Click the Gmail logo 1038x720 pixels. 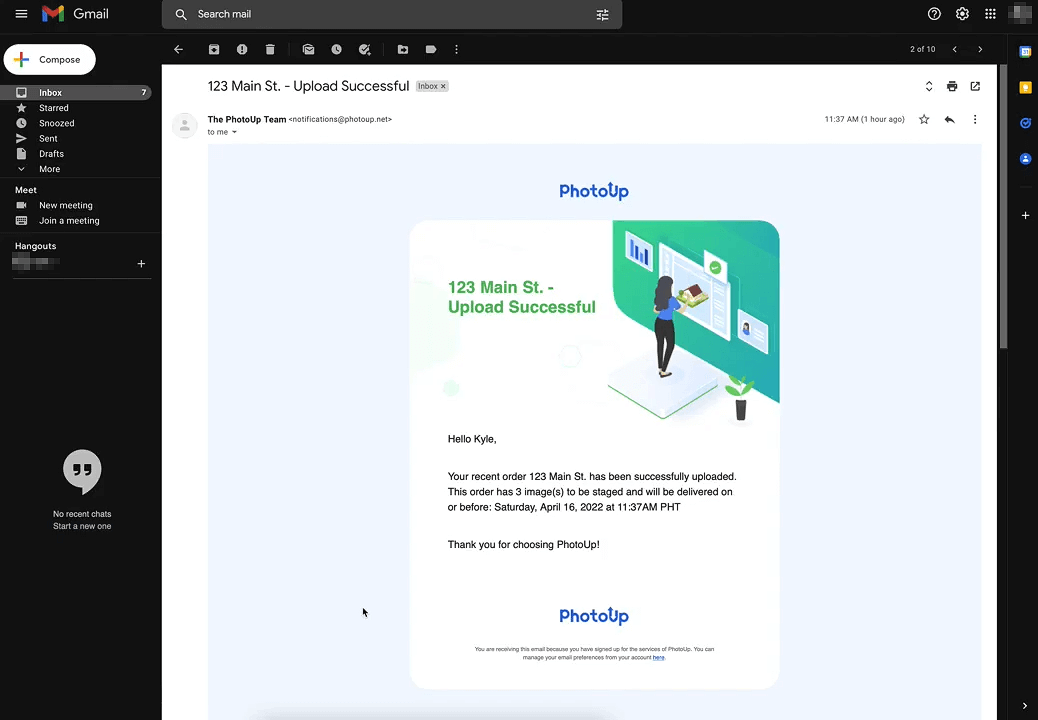[75, 14]
